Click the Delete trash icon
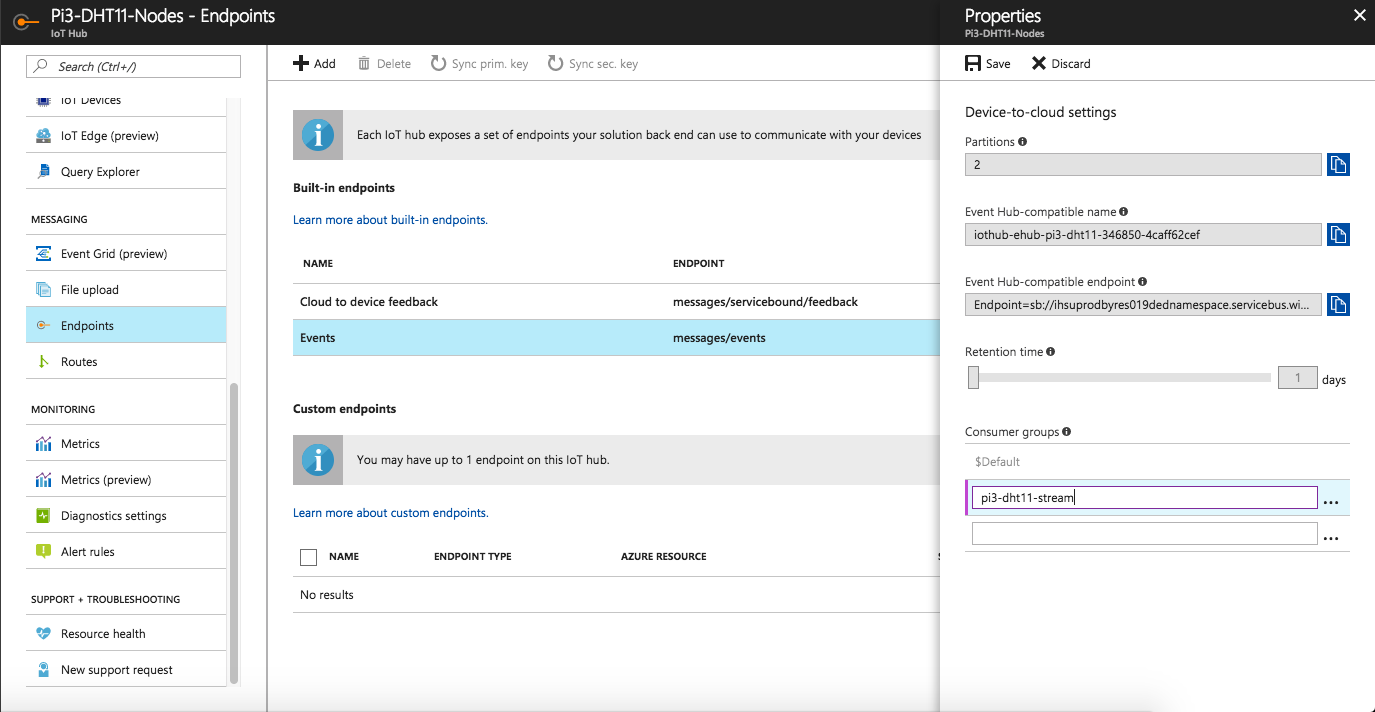Screen dimensions: 1375x712 pos(364,63)
